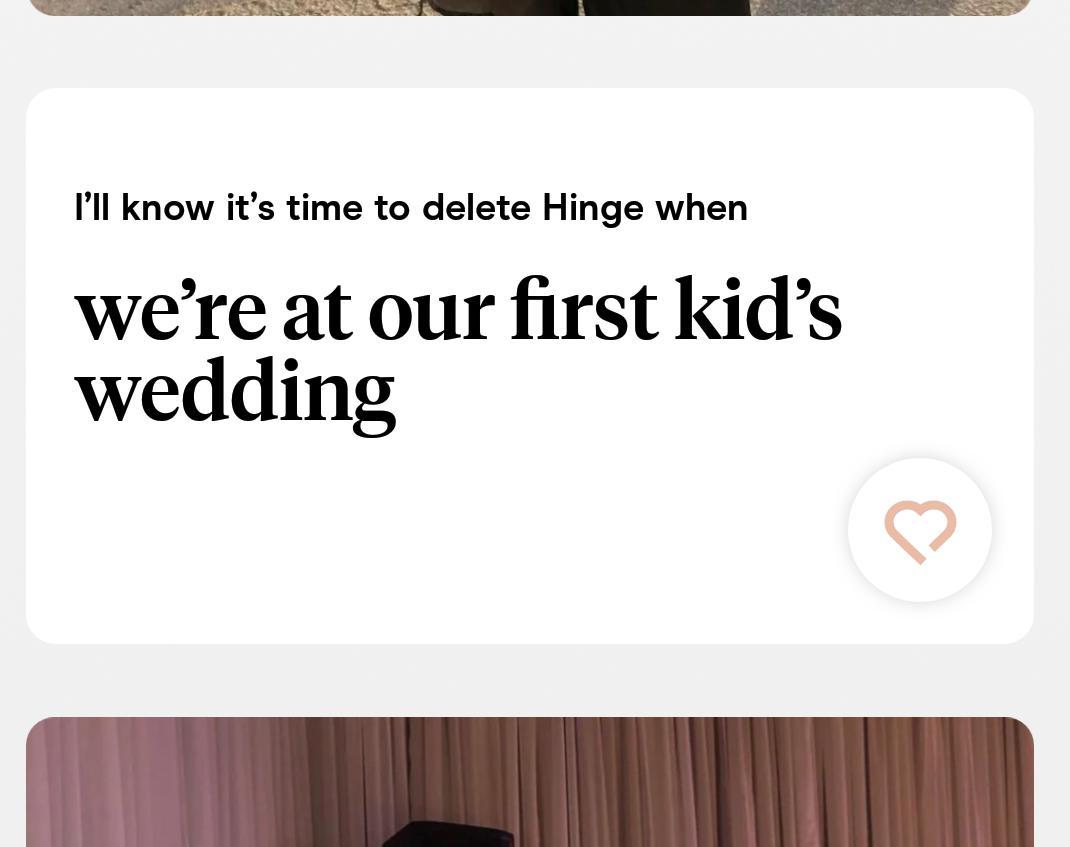
Task: Click the word "Hinge" in the prompt
Action: coord(593,208)
